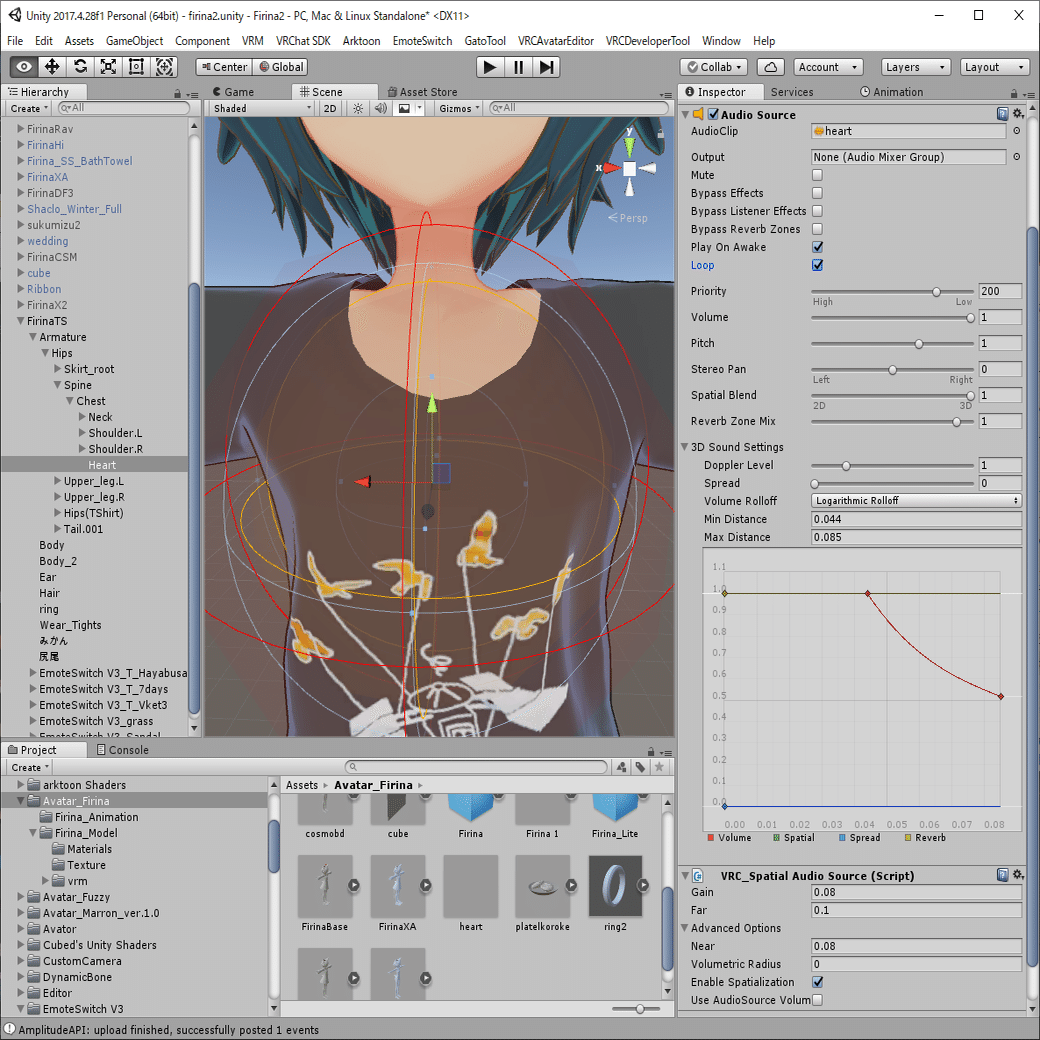Toggle Inspector panel lock icon
The image size is (1040, 1040).
[x=1013, y=94]
